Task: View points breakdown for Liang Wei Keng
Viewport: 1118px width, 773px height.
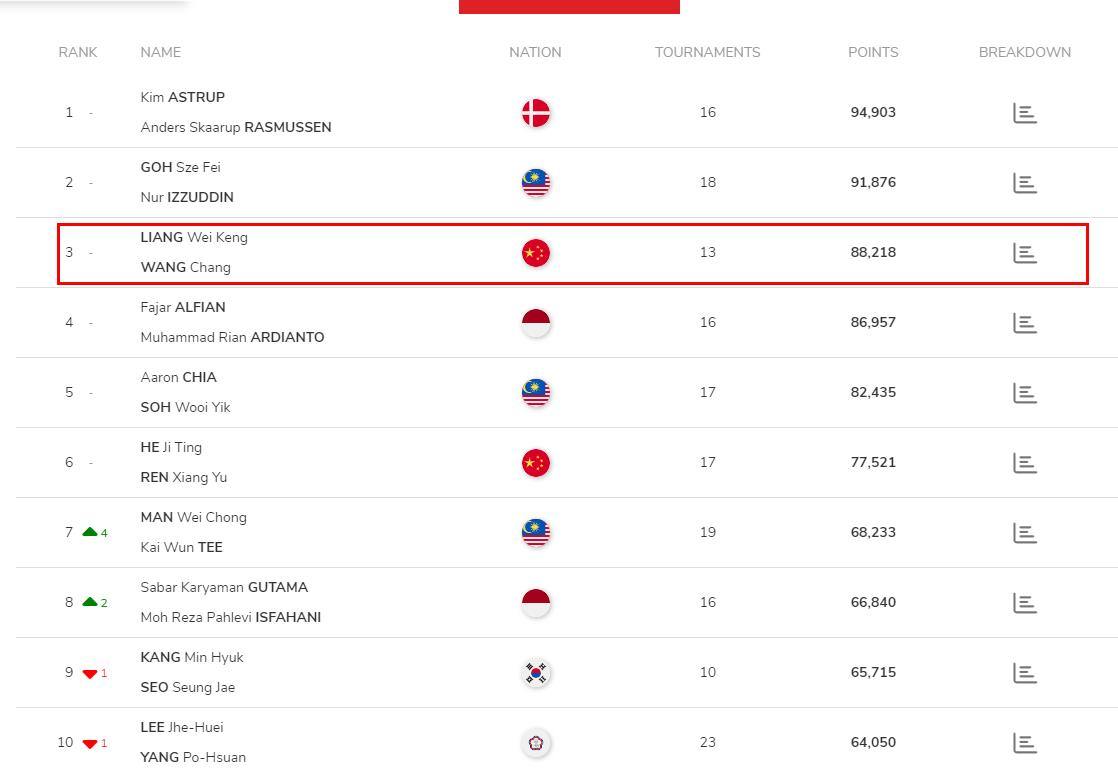Action: (1025, 252)
